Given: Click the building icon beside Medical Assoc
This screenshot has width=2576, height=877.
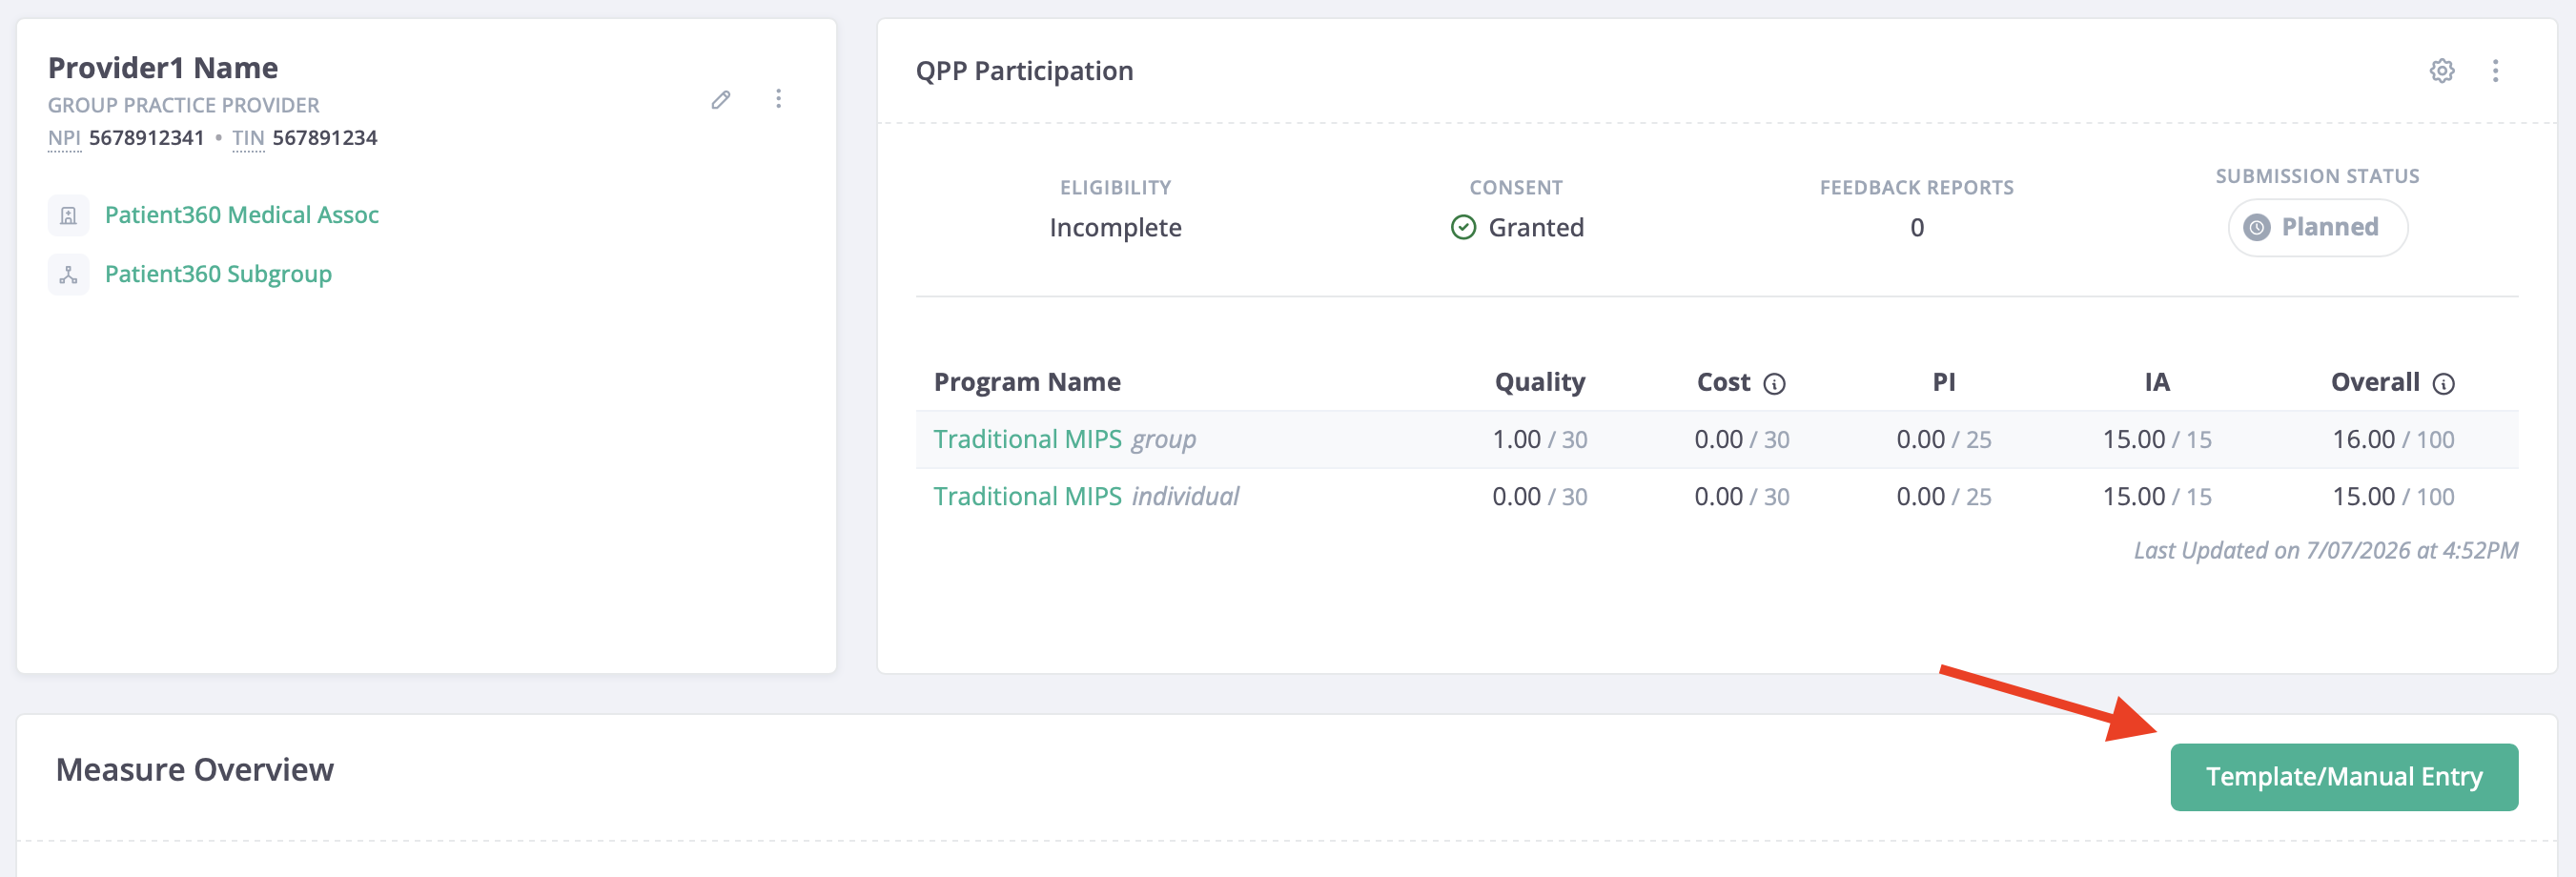Looking at the screenshot, I should click(68, 215).
